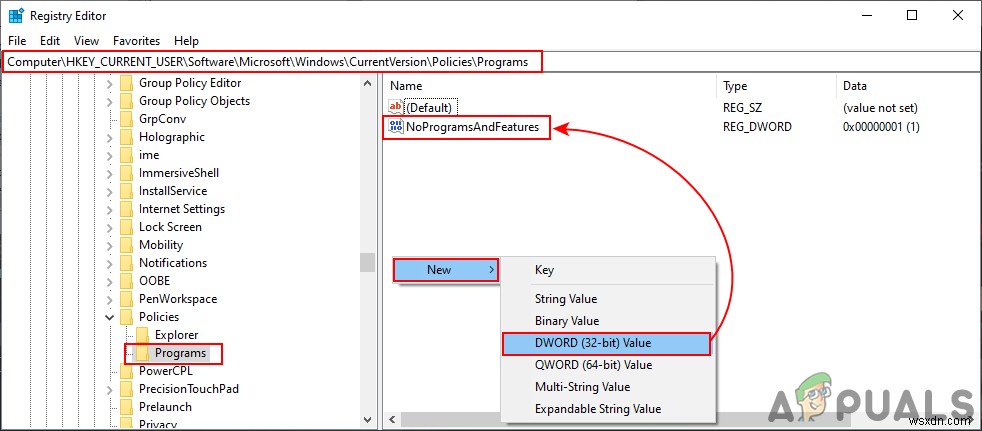Click the (Default) string value icon
Image resolution: width=982 pixels, height=431 pixels.
[396, 107]
